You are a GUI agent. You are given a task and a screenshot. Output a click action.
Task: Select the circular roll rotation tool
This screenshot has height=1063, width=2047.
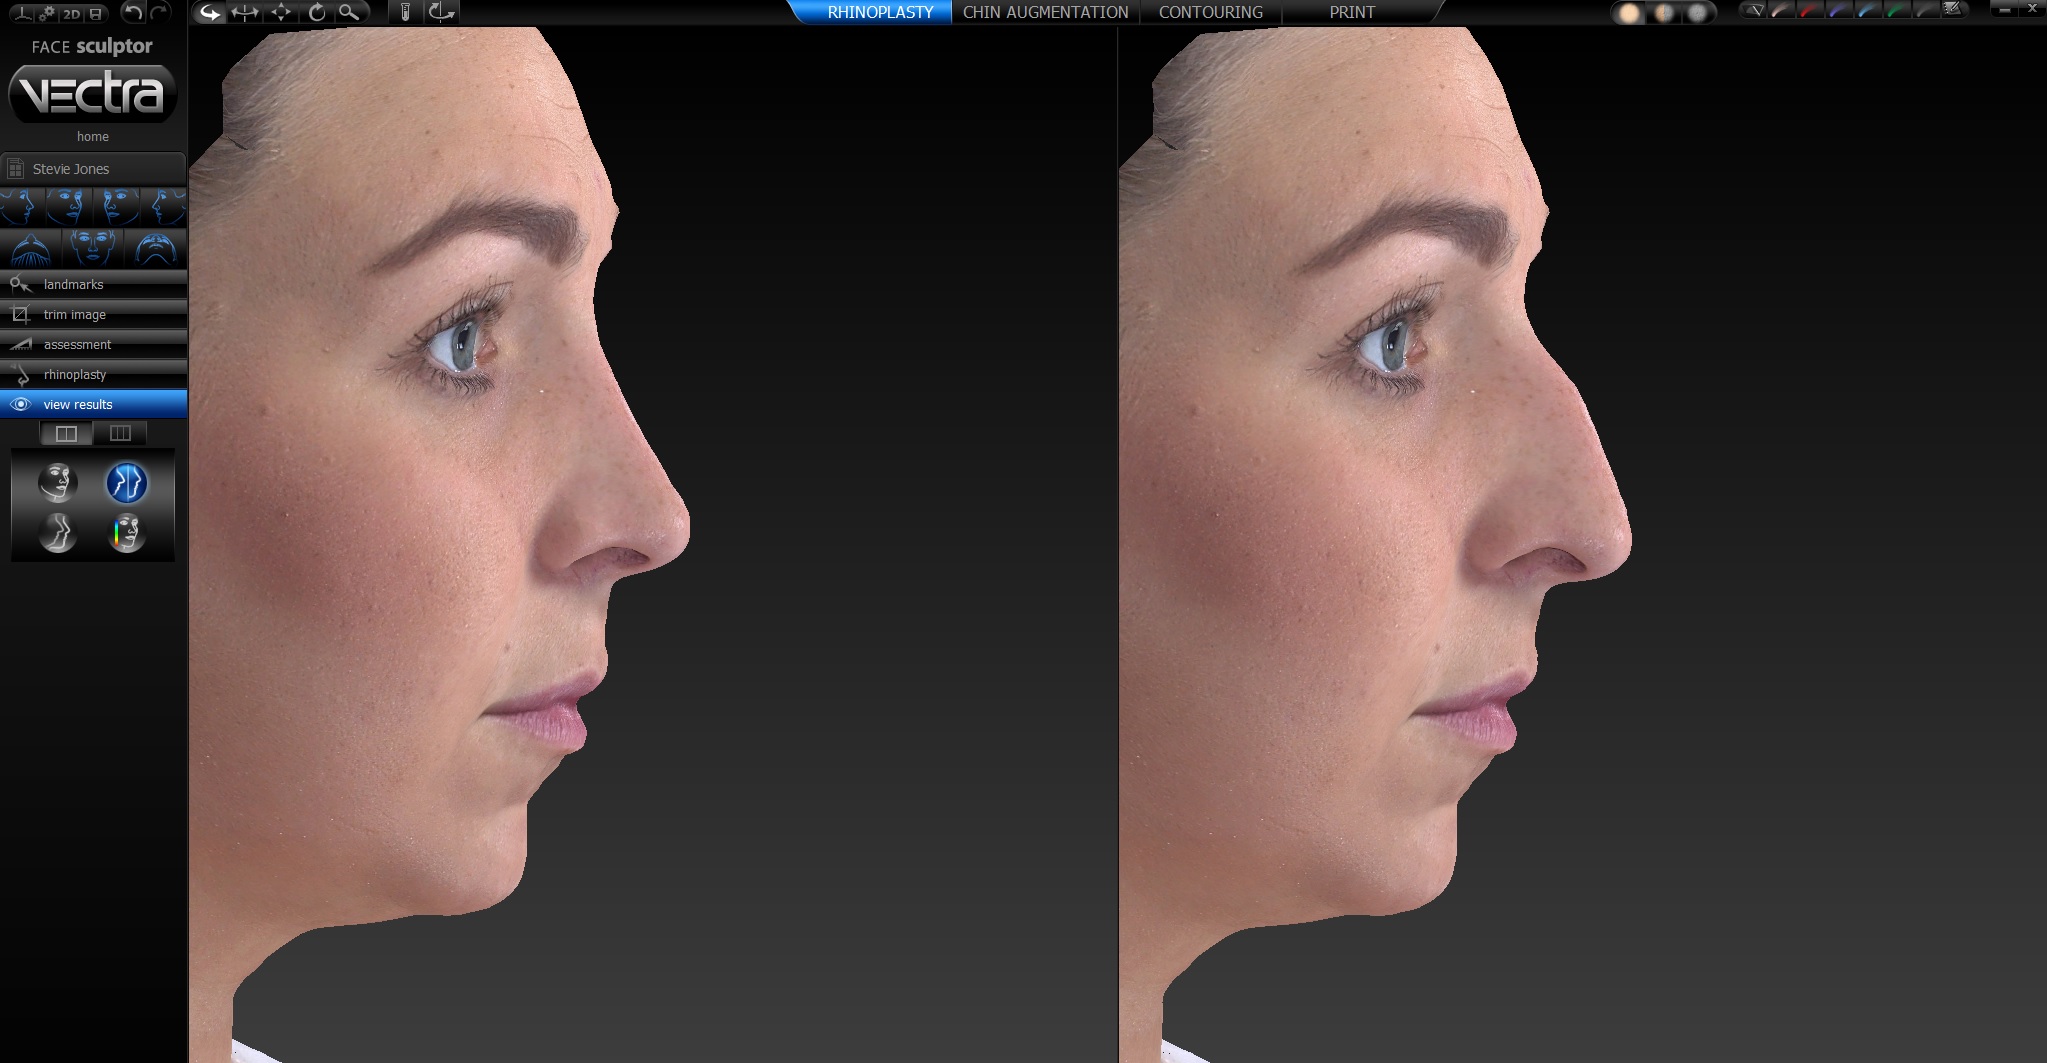[316, 12]
